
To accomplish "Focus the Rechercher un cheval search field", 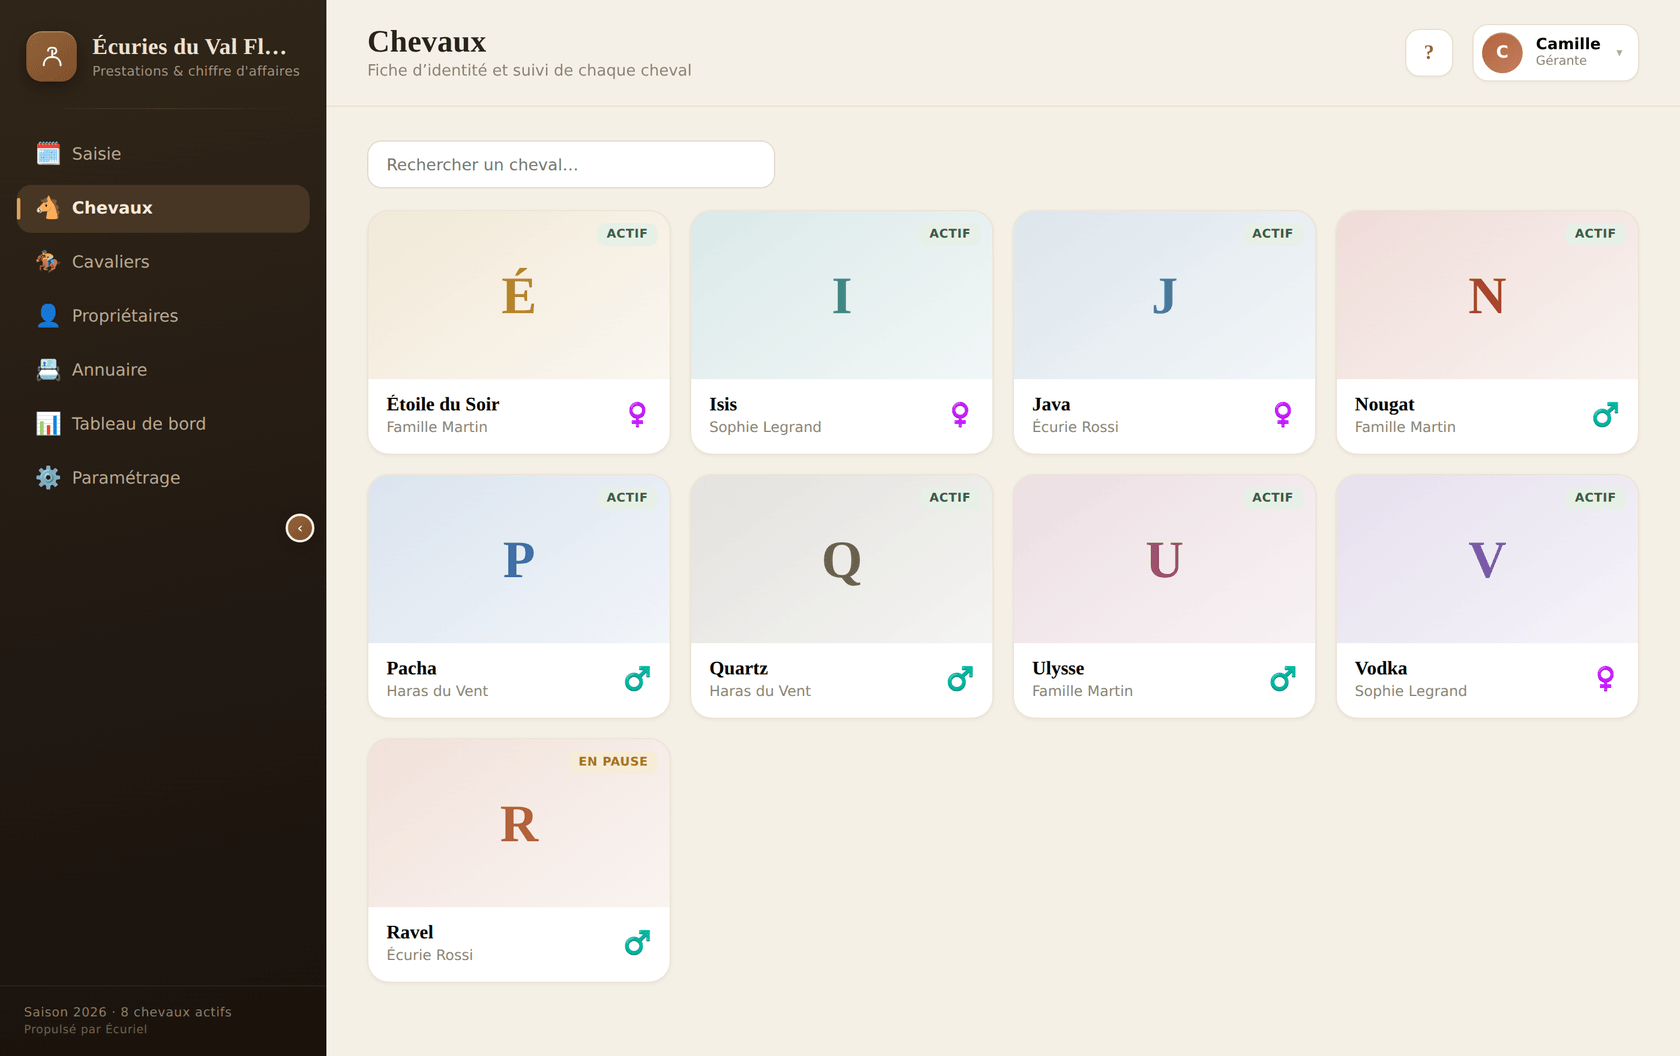I will click(x=571, y=164).
